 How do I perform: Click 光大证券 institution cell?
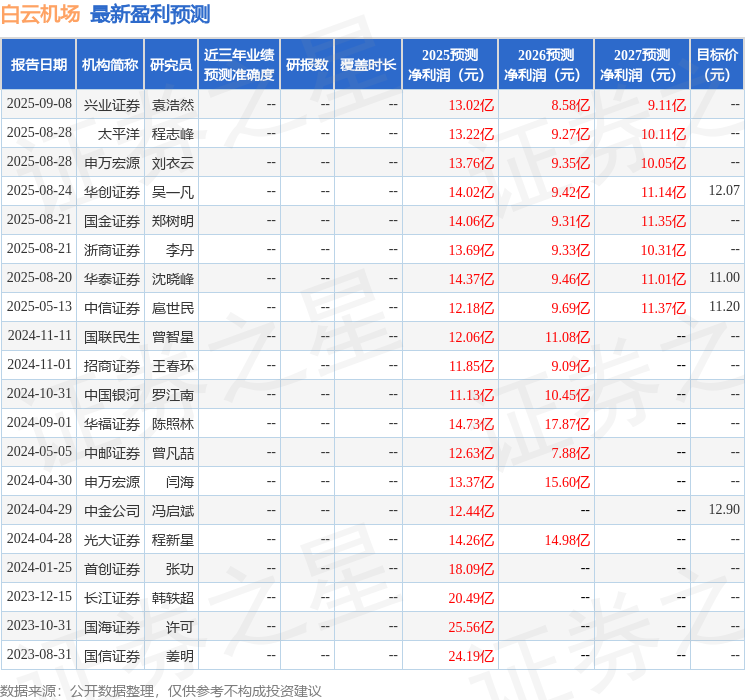(x=112, y=540)
